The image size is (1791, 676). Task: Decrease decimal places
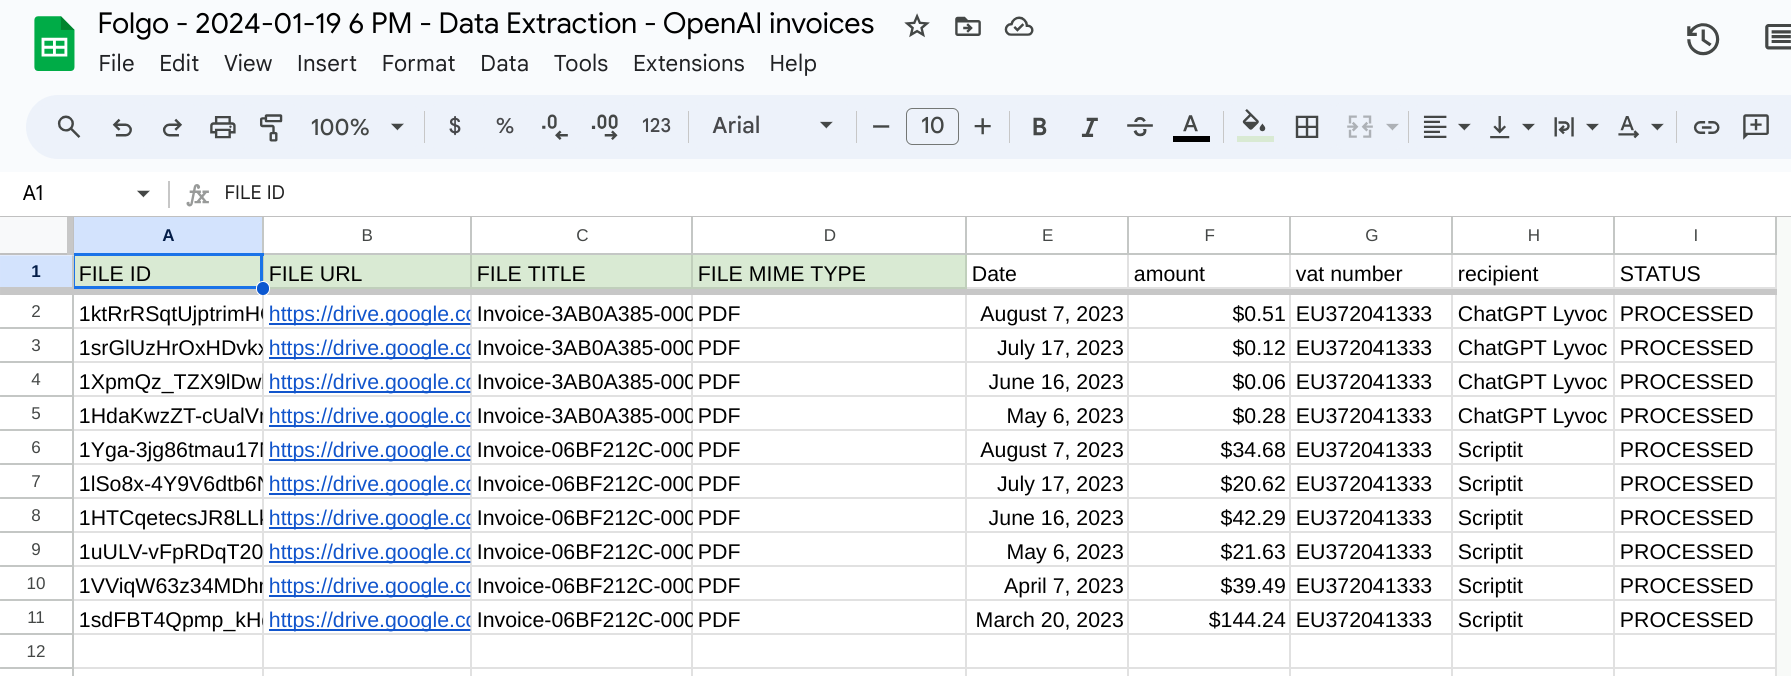554,126
